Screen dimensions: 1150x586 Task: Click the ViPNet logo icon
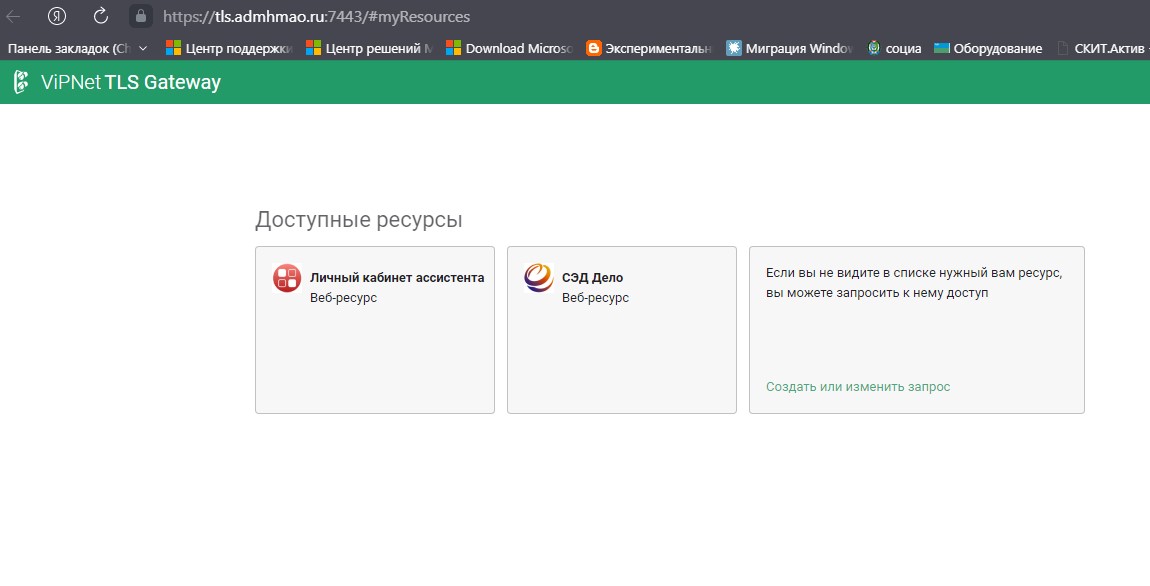(x=21, y=82)
